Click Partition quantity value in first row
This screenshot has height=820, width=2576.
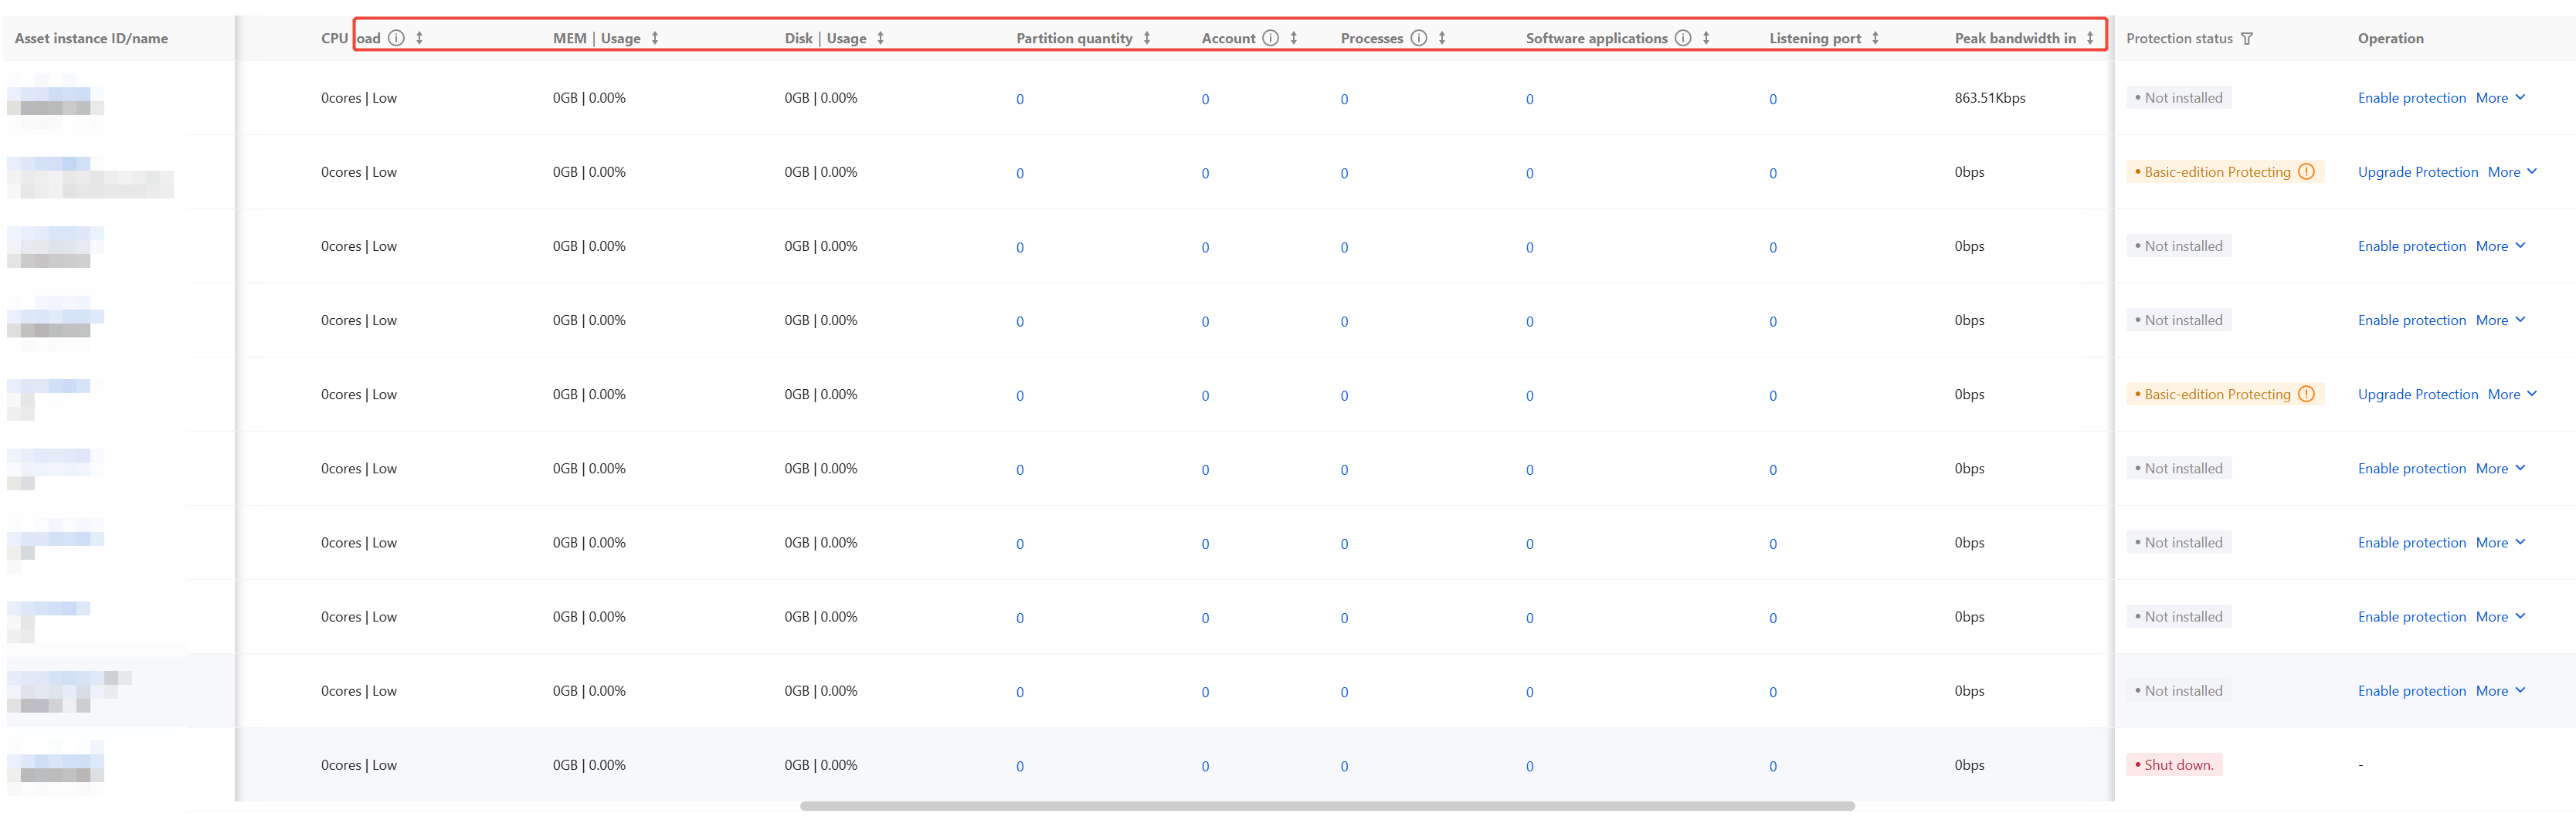pos(1020,99)
